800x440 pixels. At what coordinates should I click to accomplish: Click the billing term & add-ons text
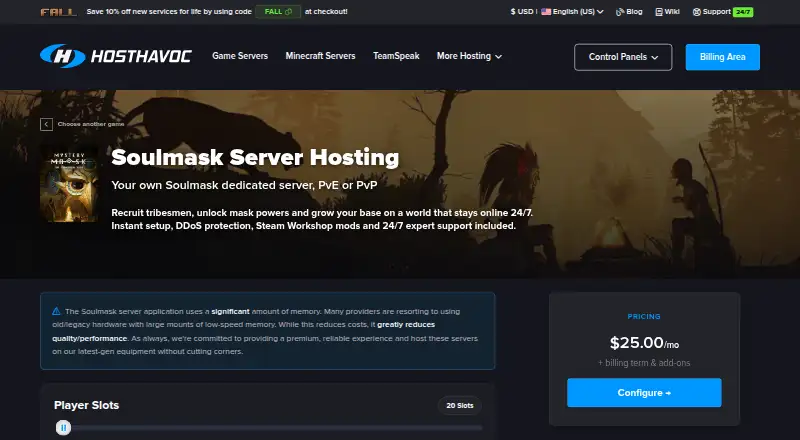(644, 363)
